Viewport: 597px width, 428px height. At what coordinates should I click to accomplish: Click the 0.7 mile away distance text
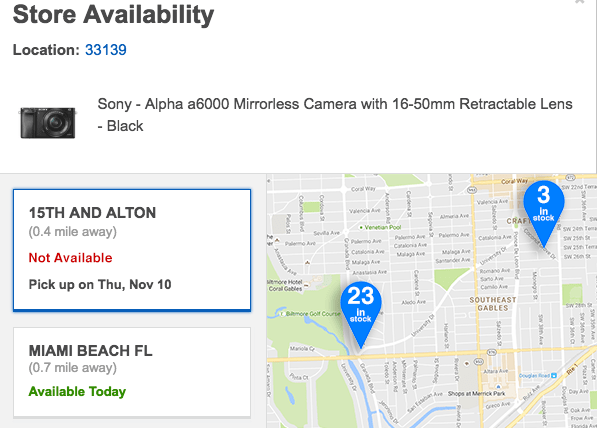[x=73, y=367]
